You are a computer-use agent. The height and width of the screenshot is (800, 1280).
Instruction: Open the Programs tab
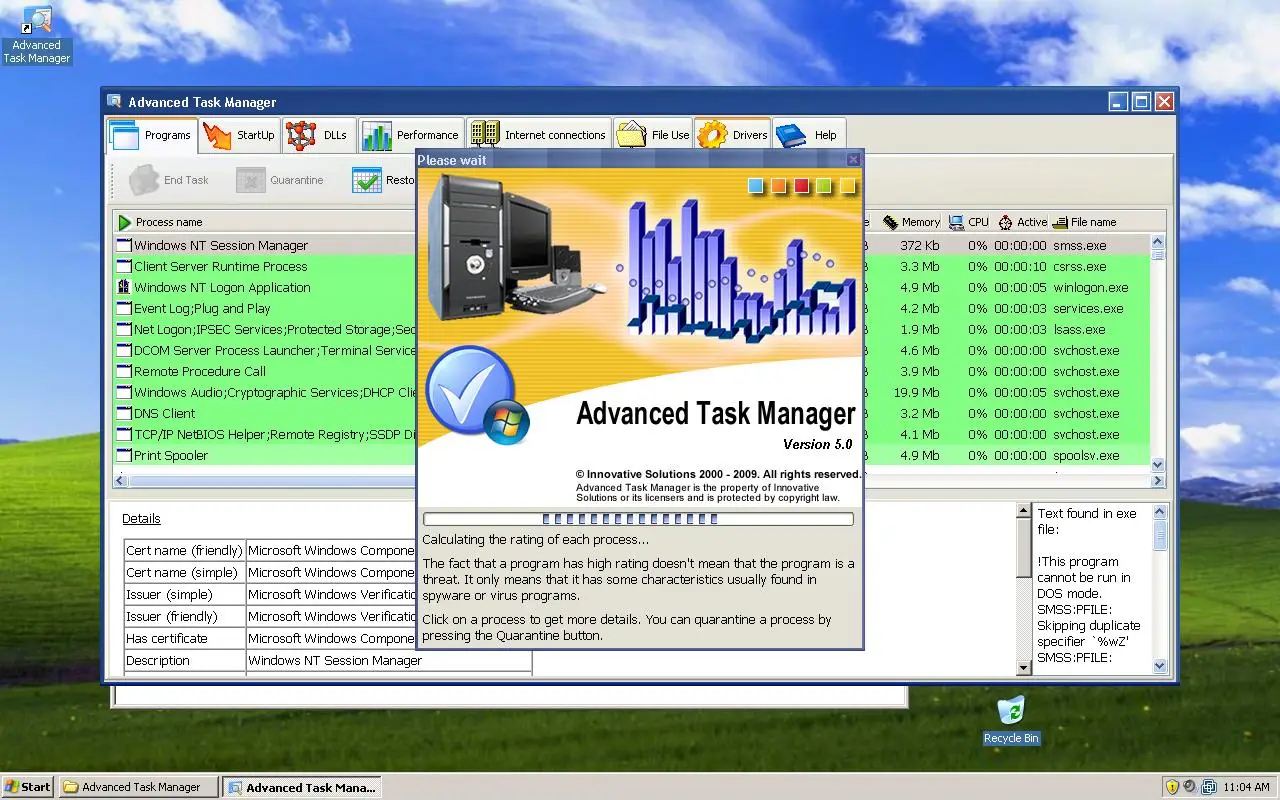tap(152, 135)
